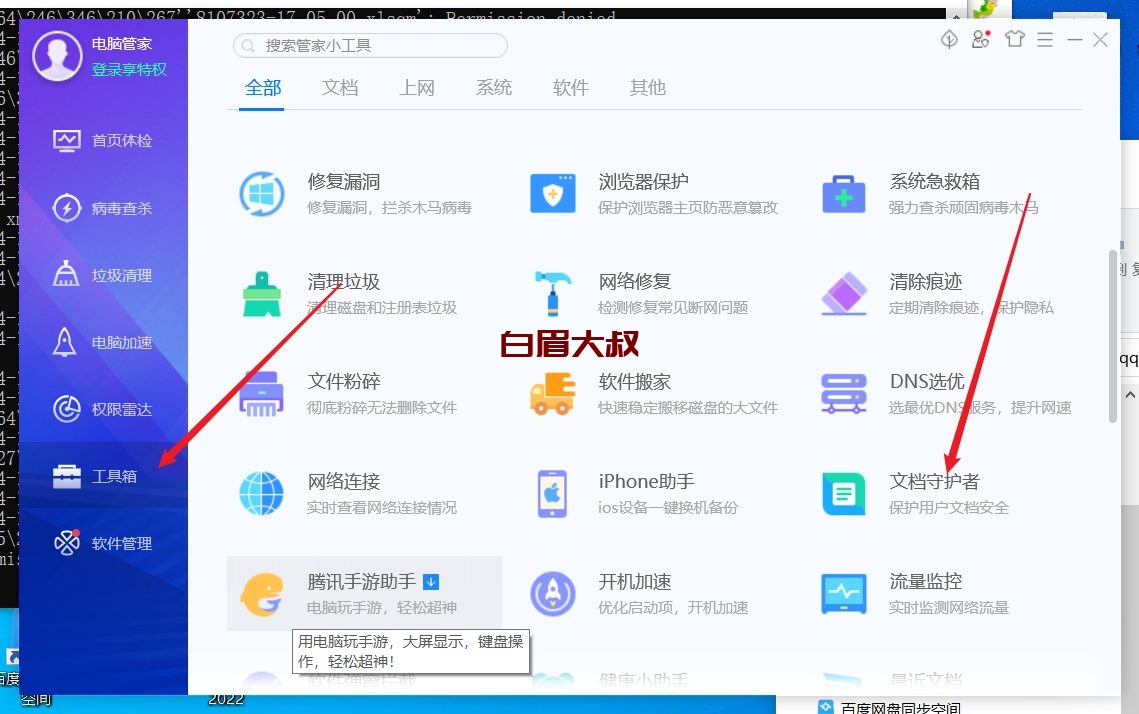Launch the 清理垃圾 broom icon
Screen dimensions: 1139x714
pyautogui.click(x=262, y=294)
